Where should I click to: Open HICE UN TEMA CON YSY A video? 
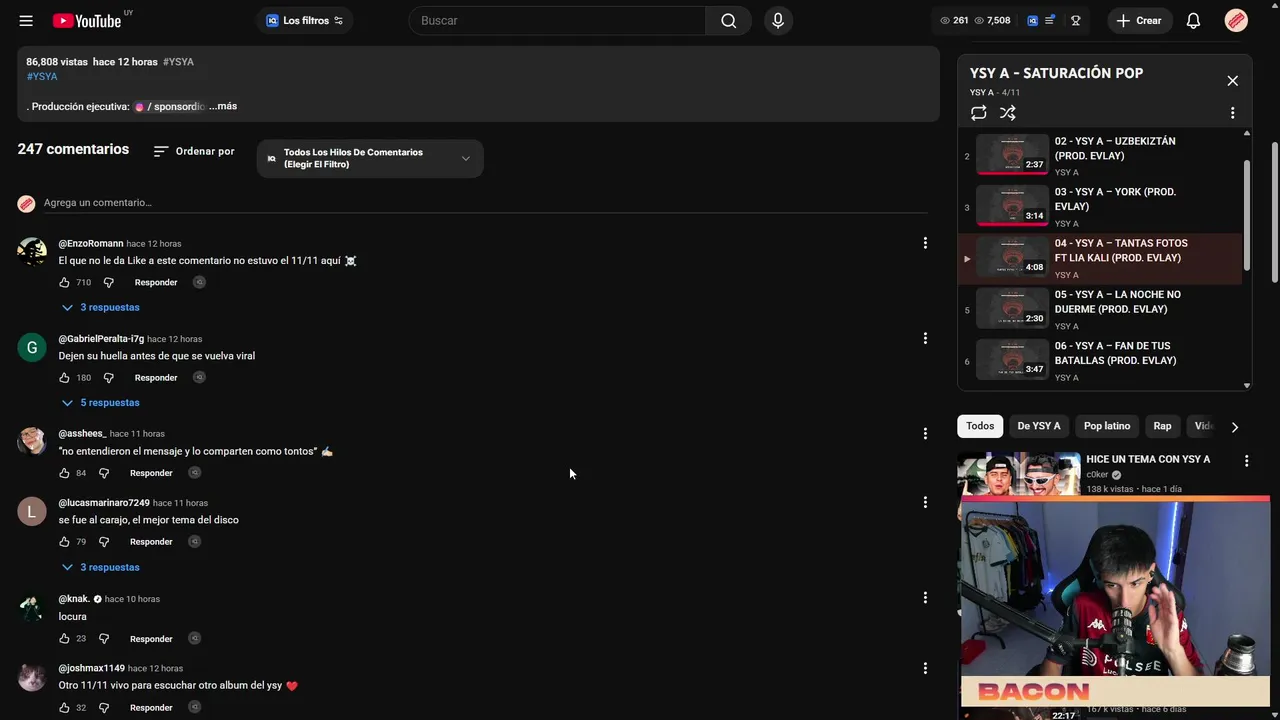(1148, 459)
